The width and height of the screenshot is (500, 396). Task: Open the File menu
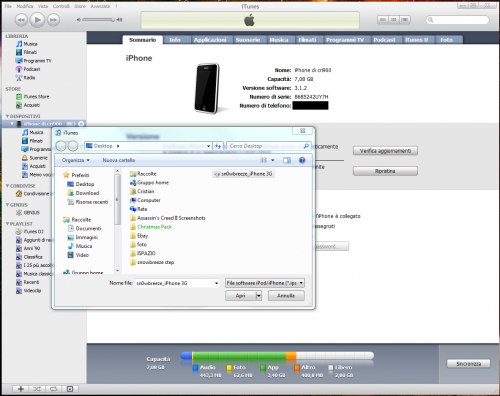(x=8, y=6)
